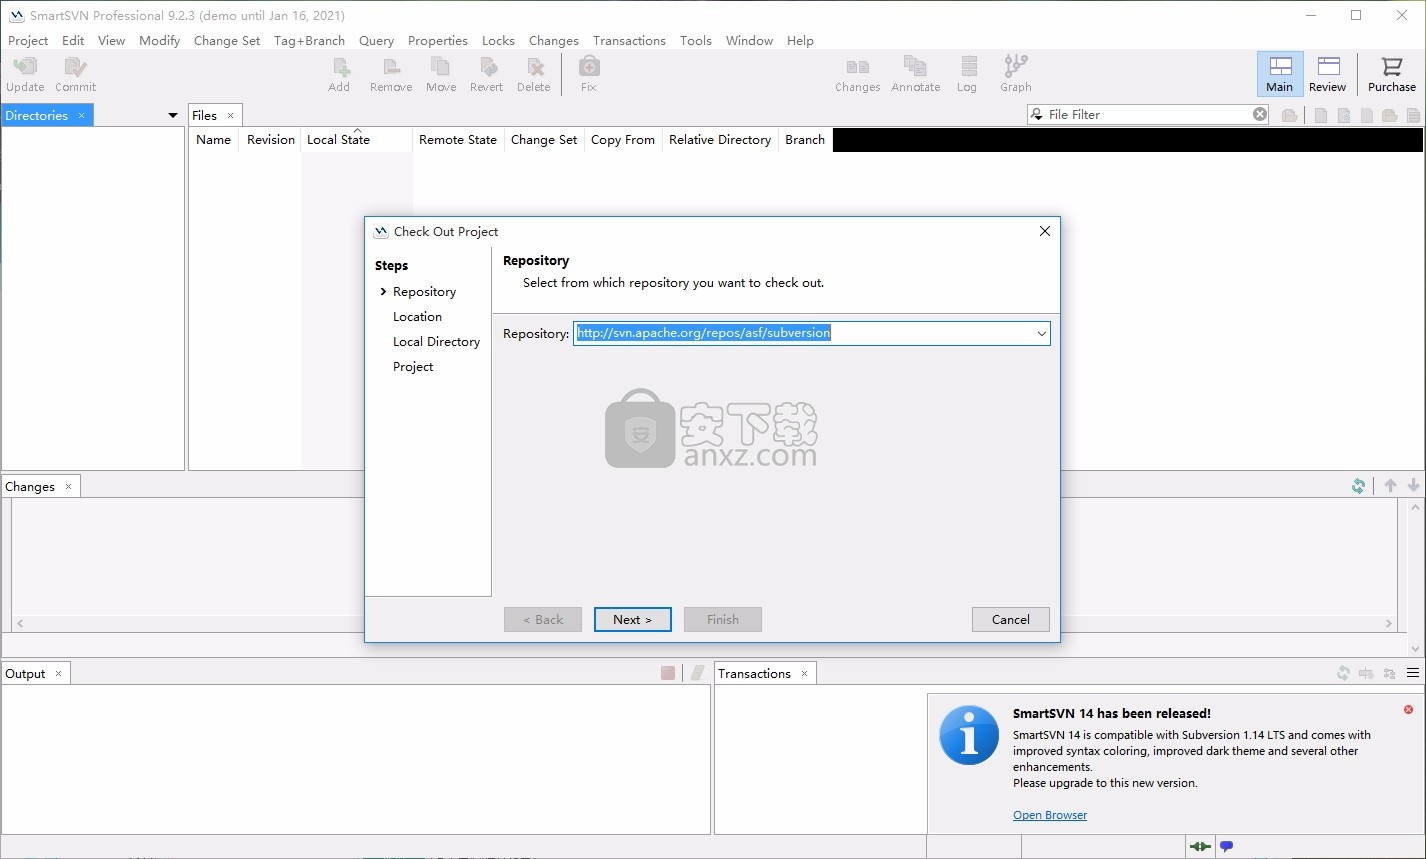The image size is (1426, 859).
Task: Click the Open Browser link
Action: 1050,815
